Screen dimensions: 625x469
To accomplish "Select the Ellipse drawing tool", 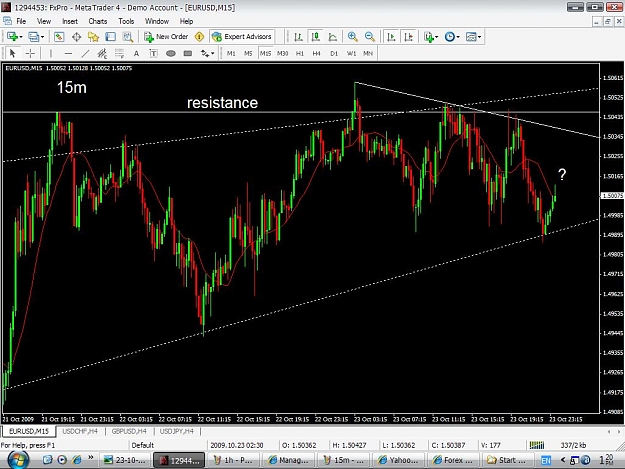I will (x=171, y=53).
